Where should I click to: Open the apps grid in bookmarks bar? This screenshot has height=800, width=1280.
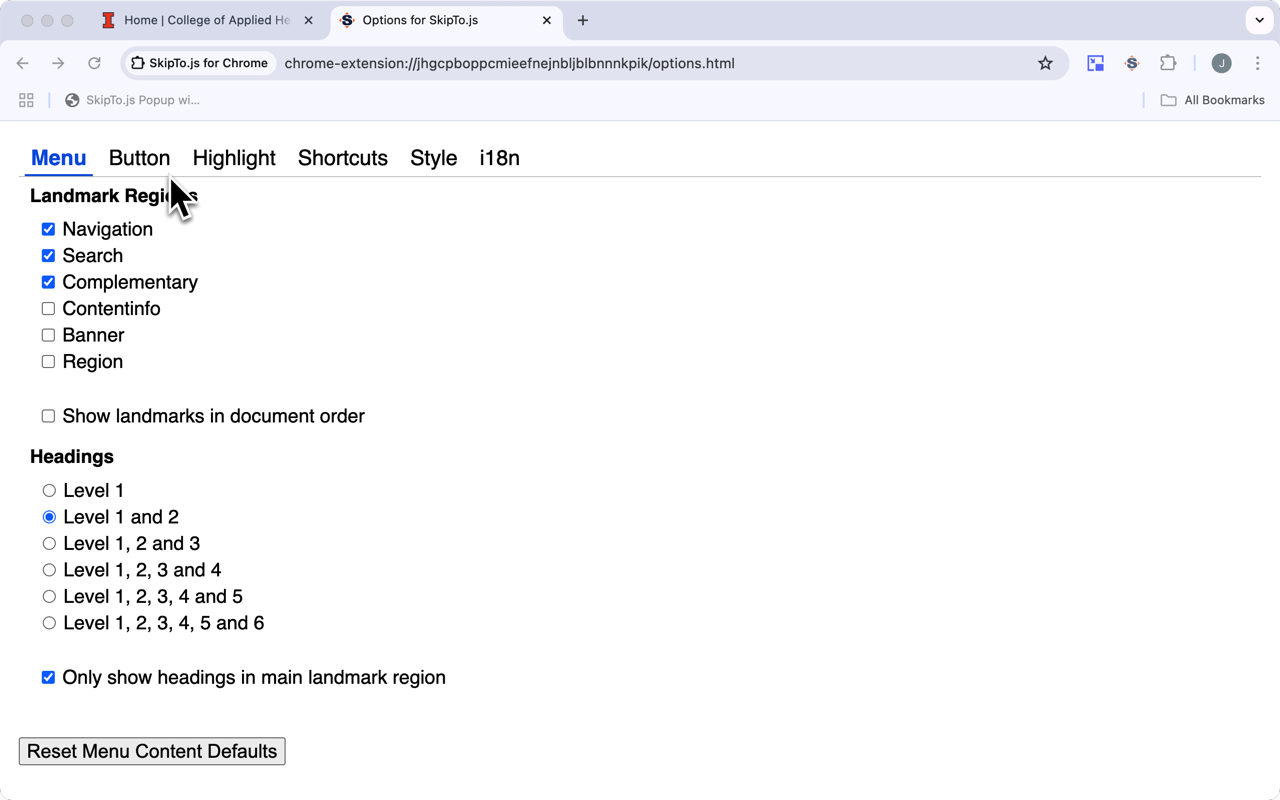coord(26,100)
